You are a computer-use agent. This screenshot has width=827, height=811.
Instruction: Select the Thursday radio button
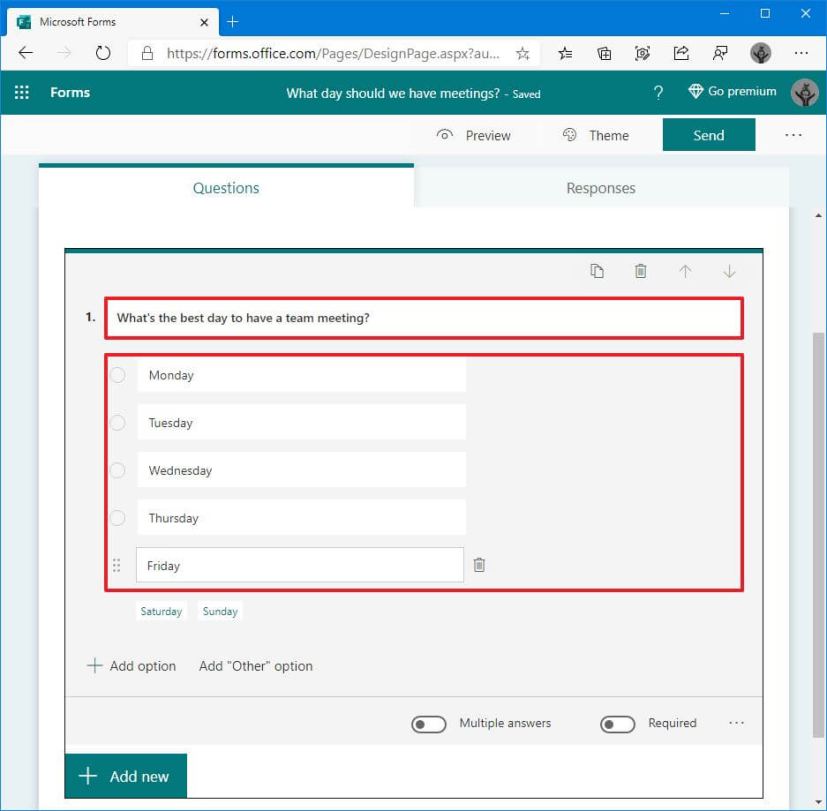118,518
